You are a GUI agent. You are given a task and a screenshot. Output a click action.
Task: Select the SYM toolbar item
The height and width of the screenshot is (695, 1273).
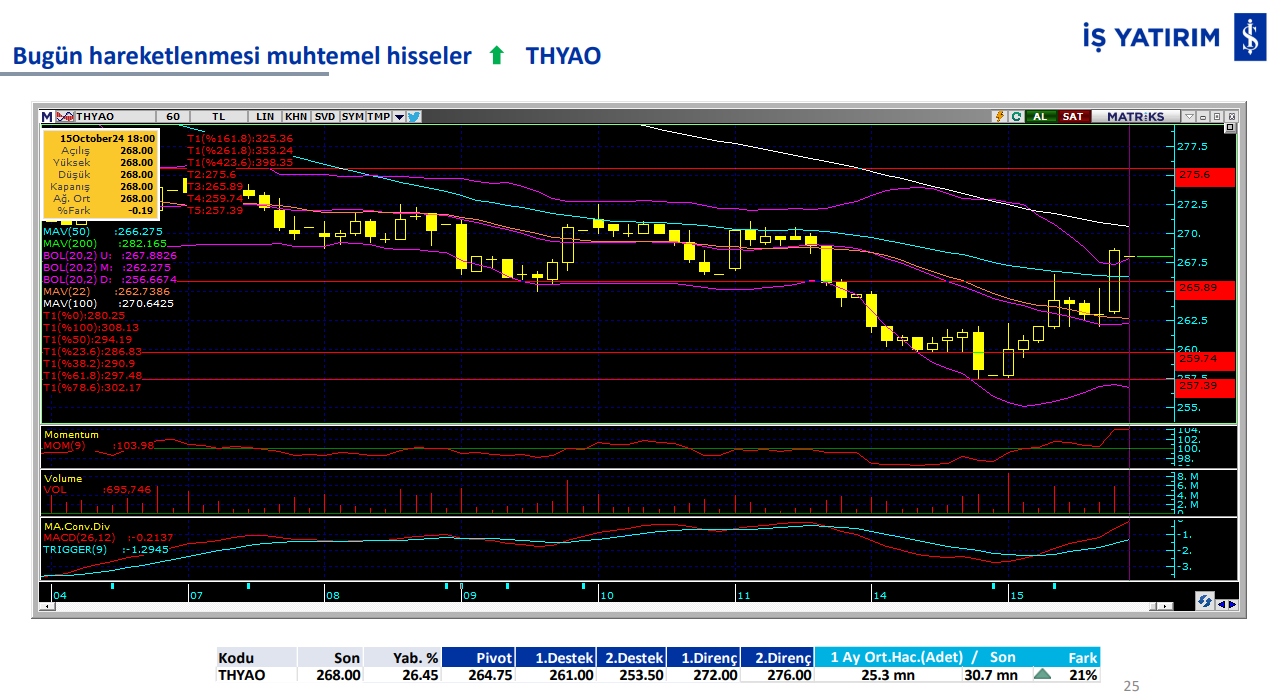tap(352, 117)
